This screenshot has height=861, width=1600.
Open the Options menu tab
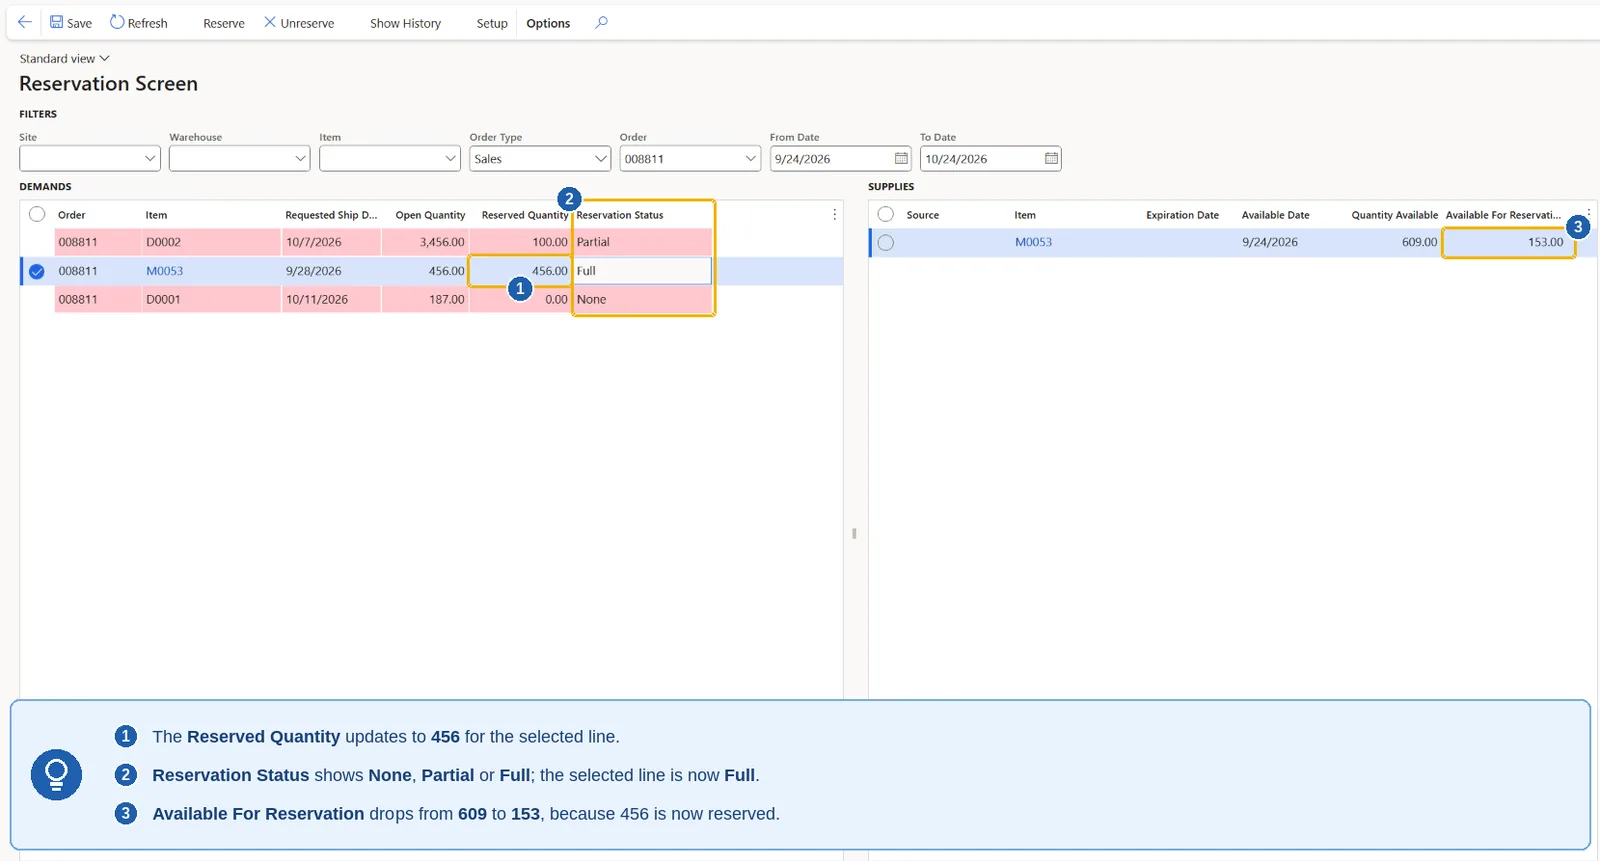(x=548, y=23)
